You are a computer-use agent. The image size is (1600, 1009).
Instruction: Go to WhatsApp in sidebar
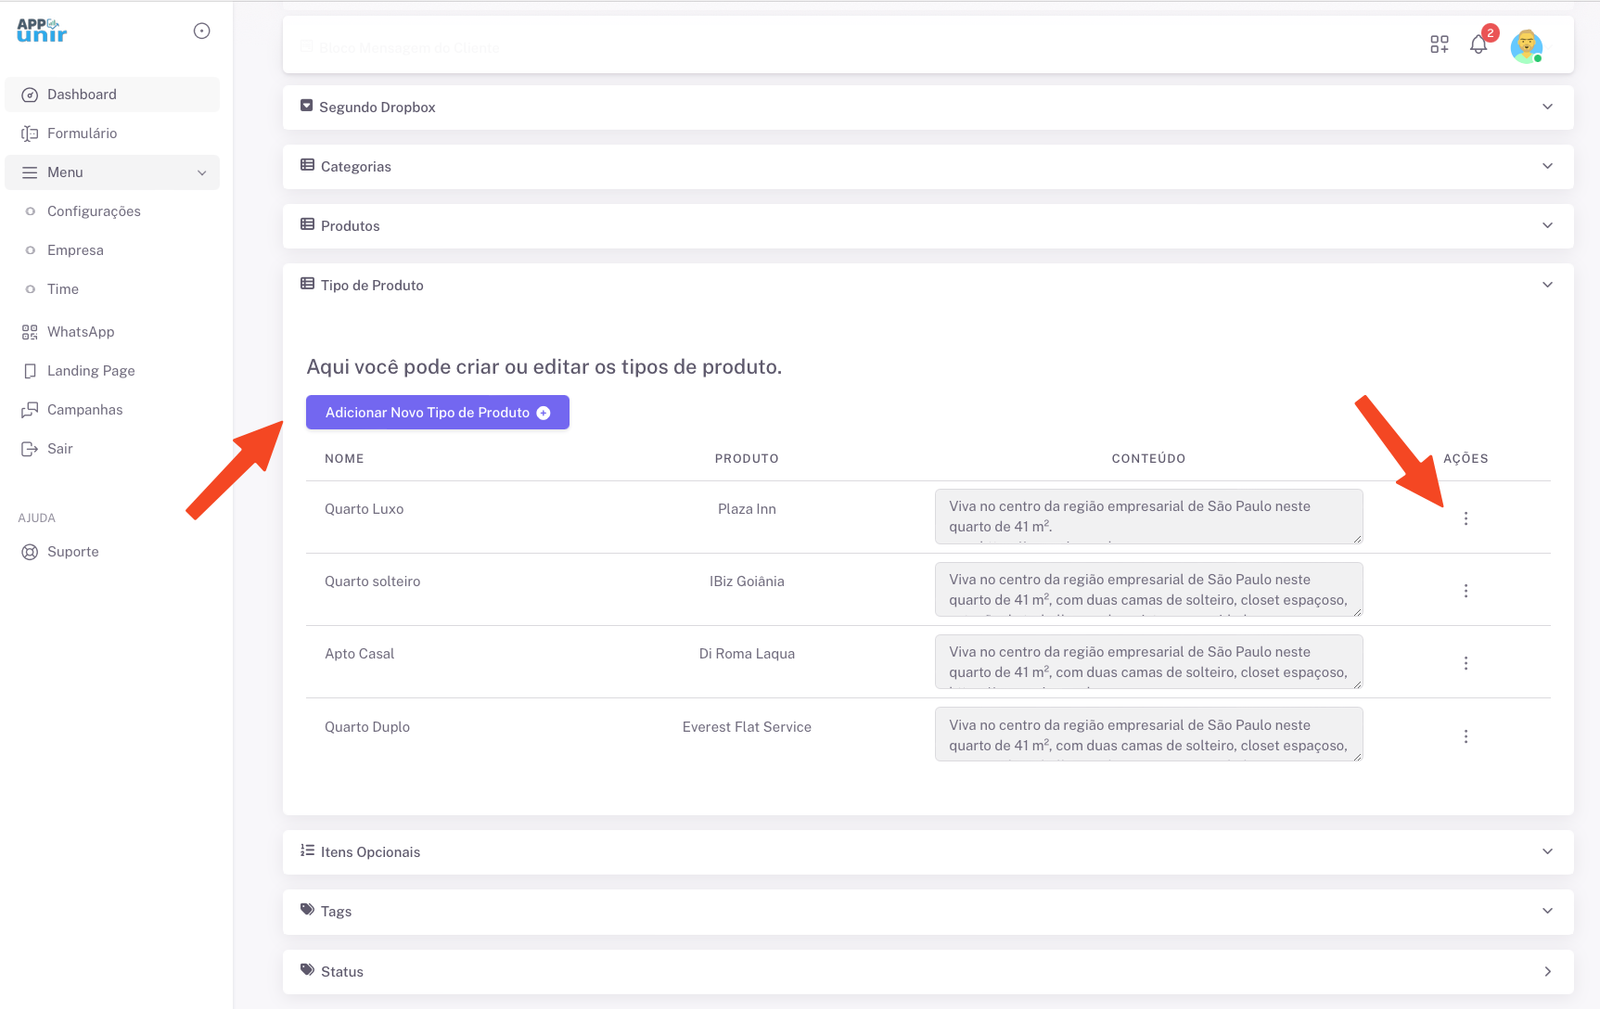(80, 332)
